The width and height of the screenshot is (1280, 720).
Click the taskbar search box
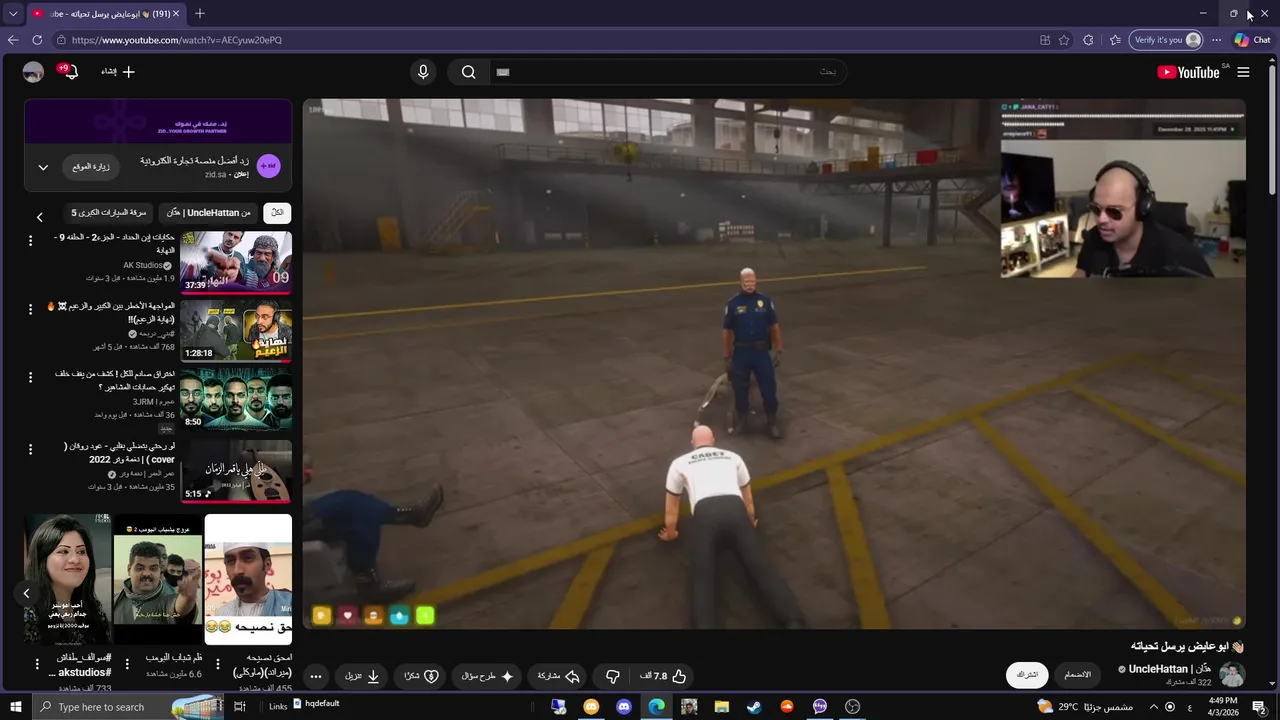click(x=130, y=707)
